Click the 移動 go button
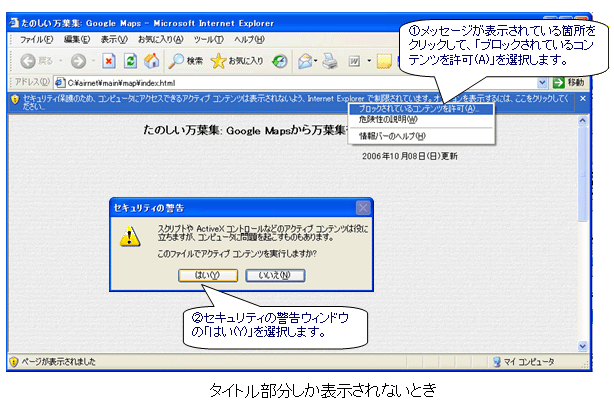614x412 pixels. pyautogui.click(x=569, y=83)
